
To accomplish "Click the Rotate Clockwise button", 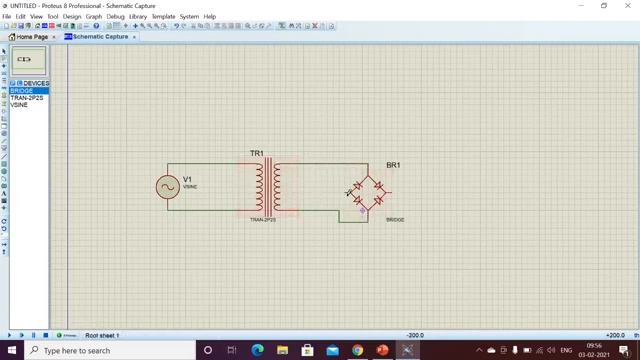I will [4, 221].
